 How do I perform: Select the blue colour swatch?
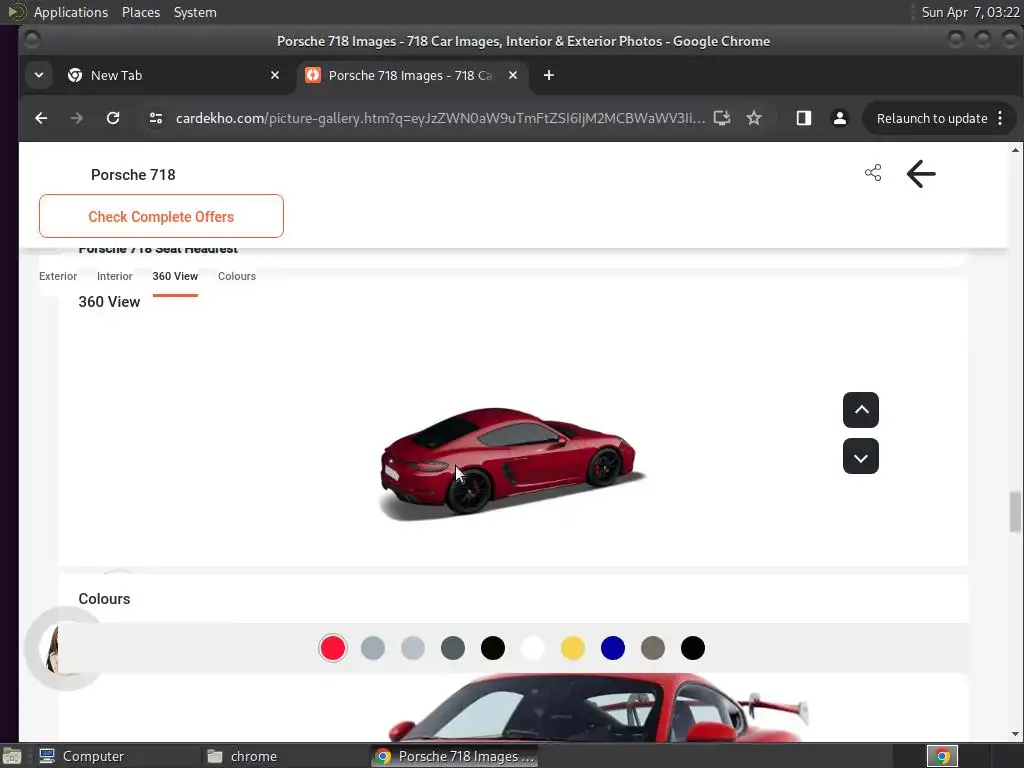point(613,648)
